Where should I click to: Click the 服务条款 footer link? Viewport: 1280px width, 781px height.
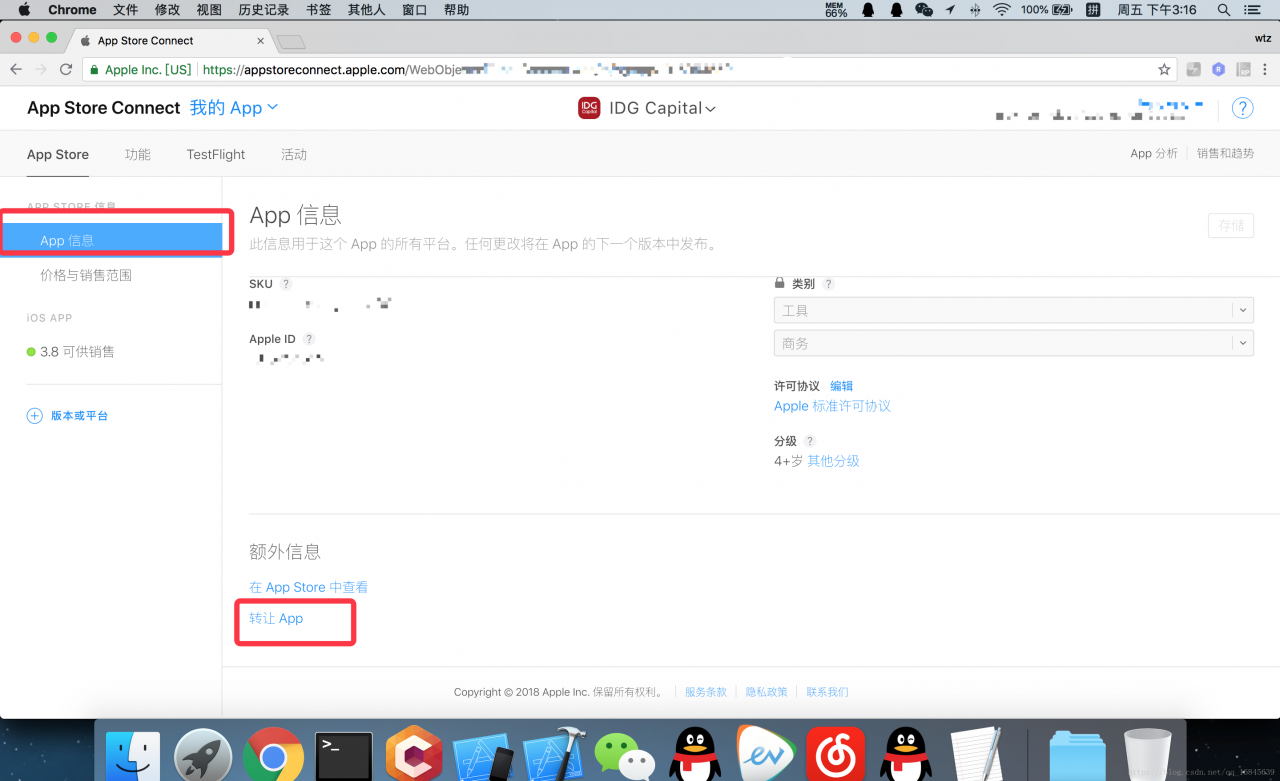706,692
